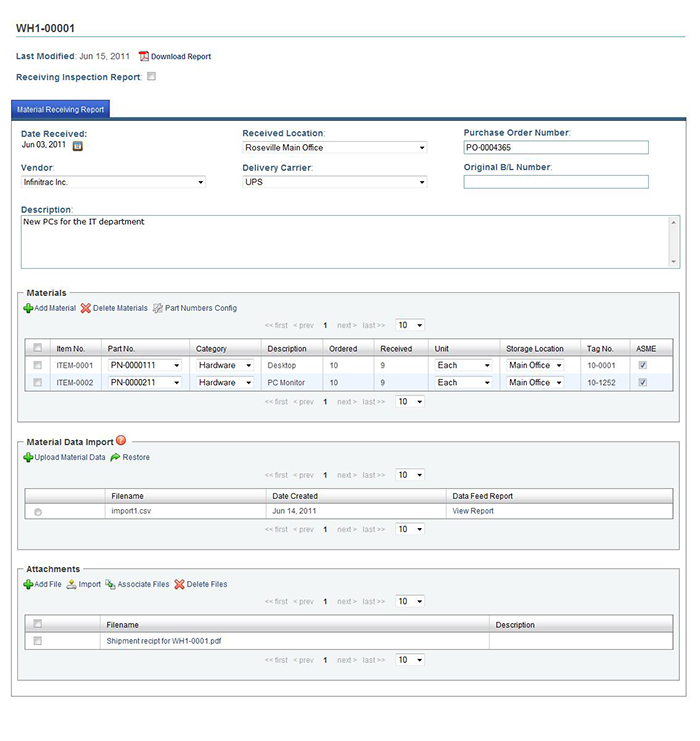Click the Part Numbers Config link text

click(x=201, y=308)
